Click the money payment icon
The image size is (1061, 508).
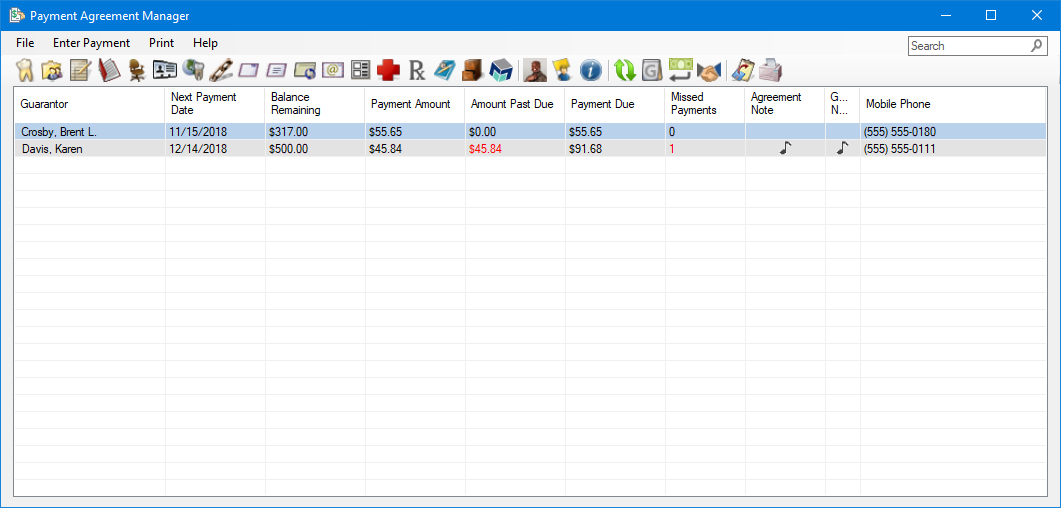coord(681,71)
